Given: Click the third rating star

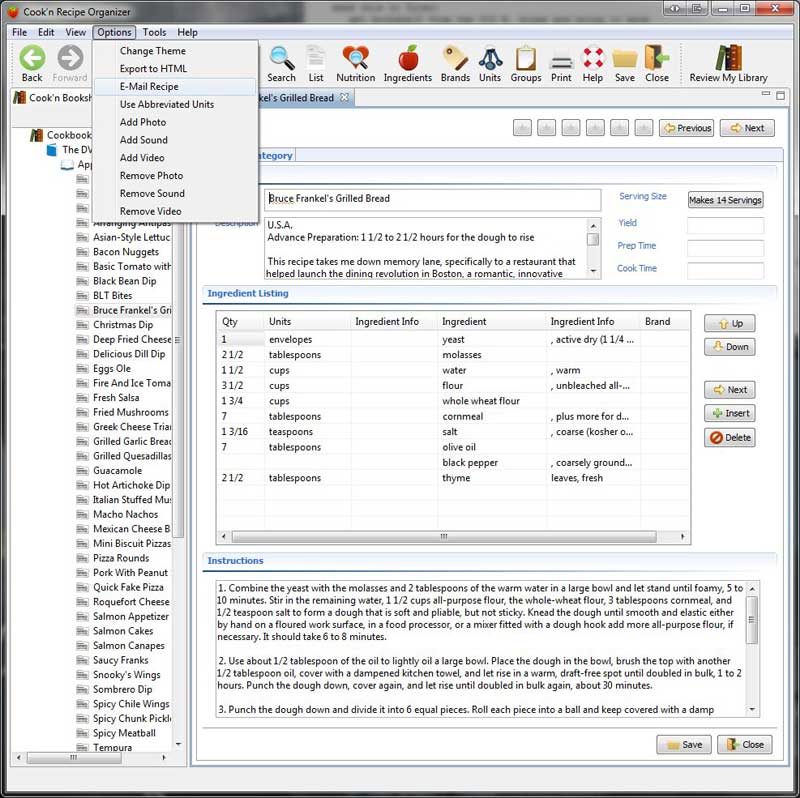Looking at the screenshot, I should point(571,128).
